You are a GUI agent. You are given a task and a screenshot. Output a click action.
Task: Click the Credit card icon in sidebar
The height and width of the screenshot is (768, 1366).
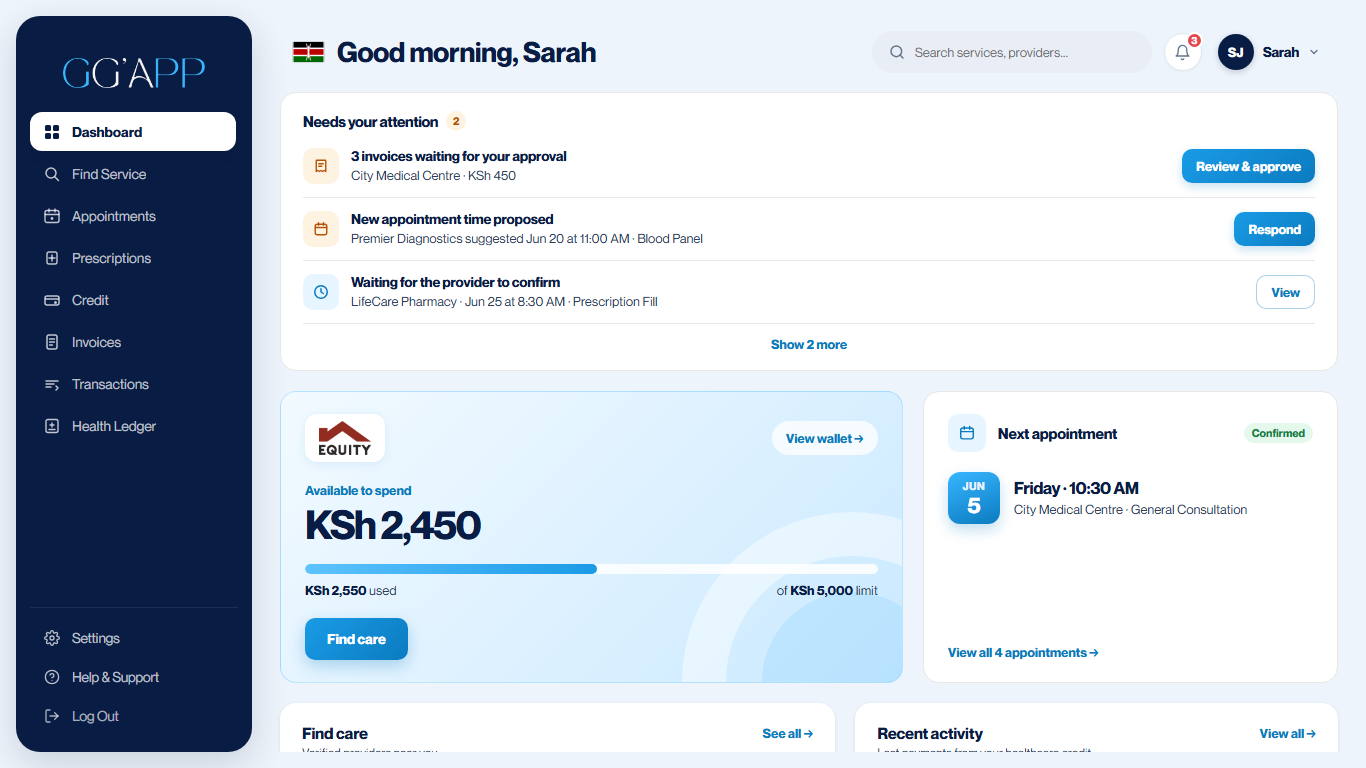[x=52, y=300]
